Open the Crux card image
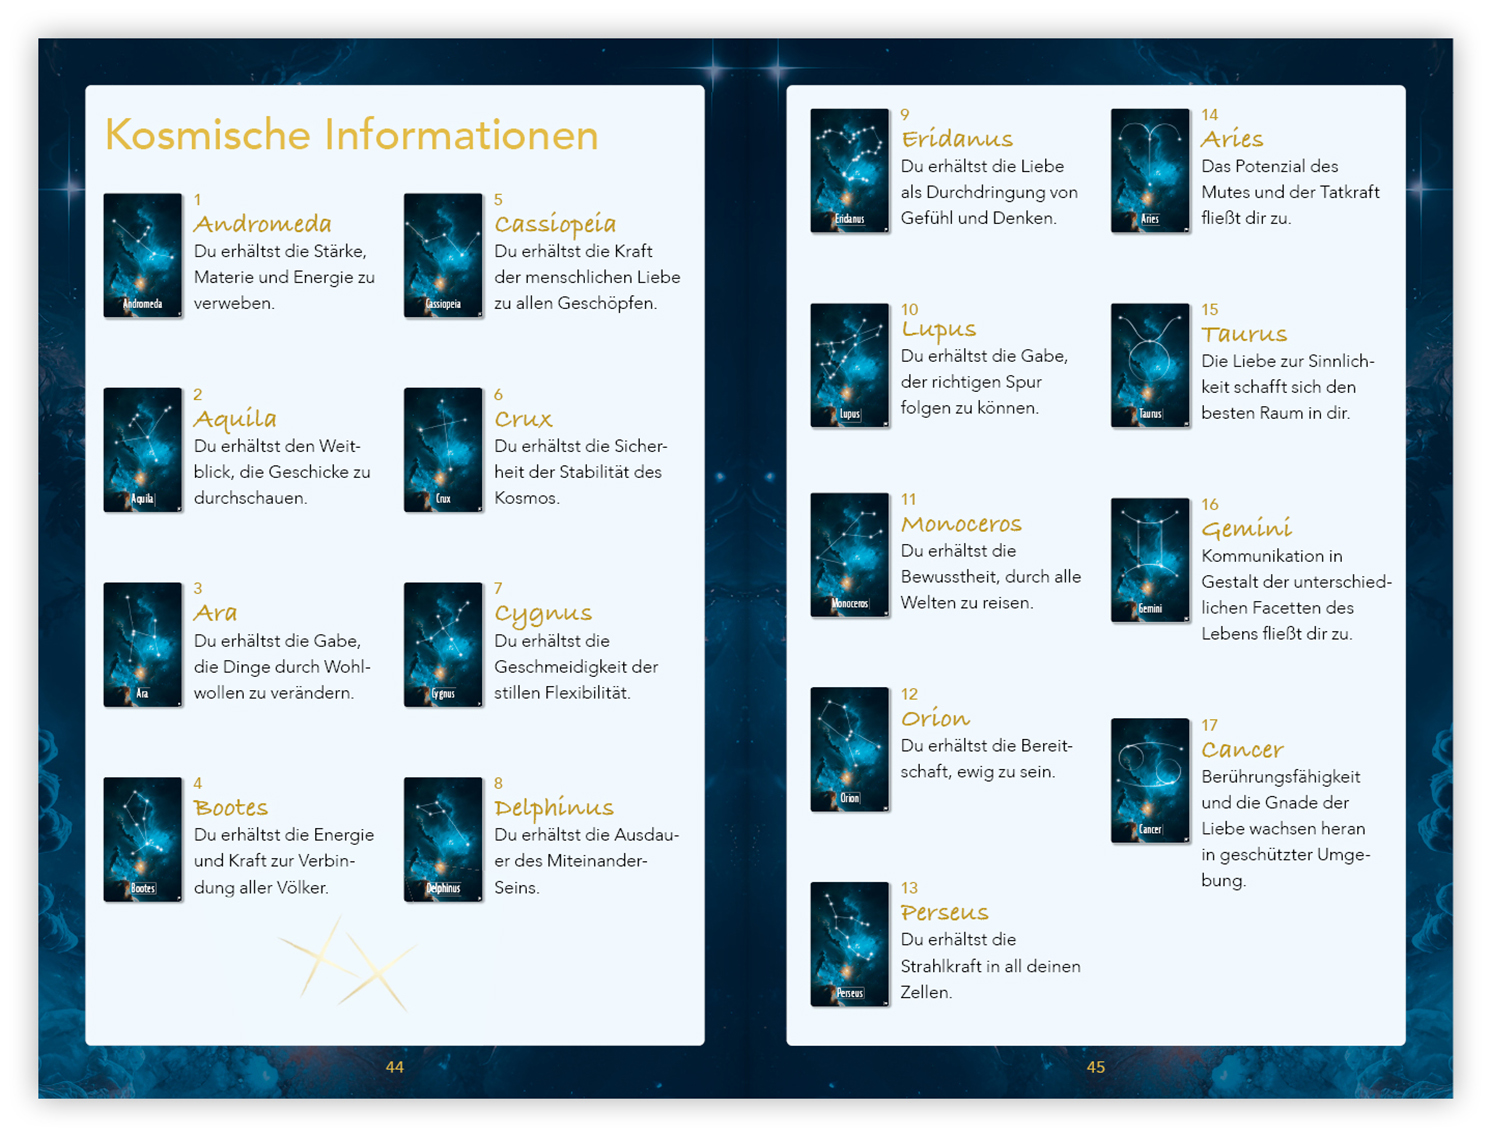The image size is (1490, 1137). click(x=443, y=450)
